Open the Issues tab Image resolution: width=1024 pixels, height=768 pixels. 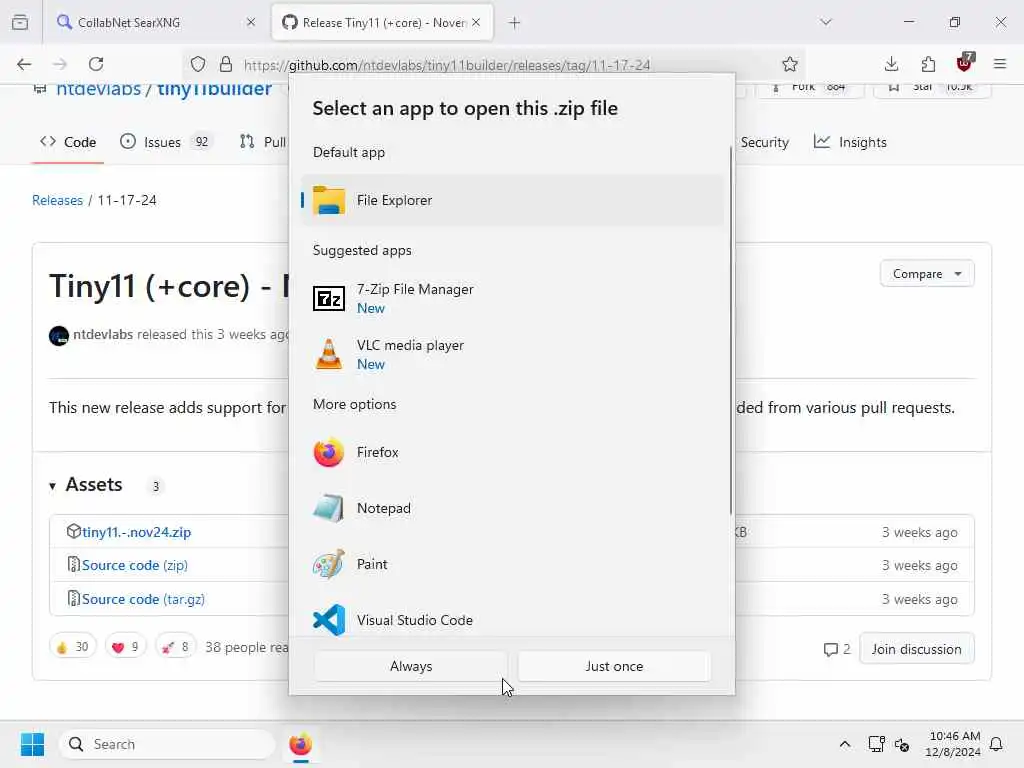pos(165,142)
